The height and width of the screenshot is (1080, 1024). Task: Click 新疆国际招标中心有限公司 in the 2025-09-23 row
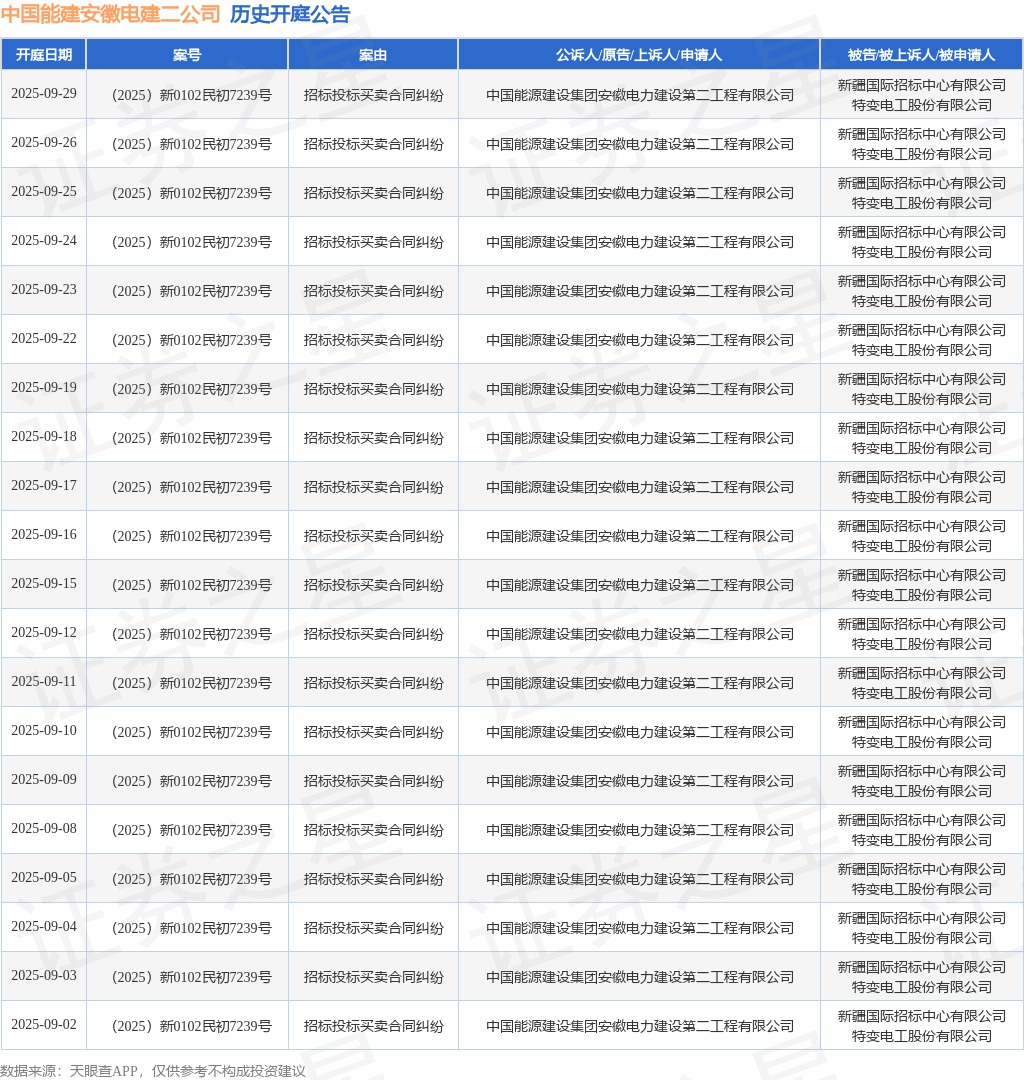921,280
